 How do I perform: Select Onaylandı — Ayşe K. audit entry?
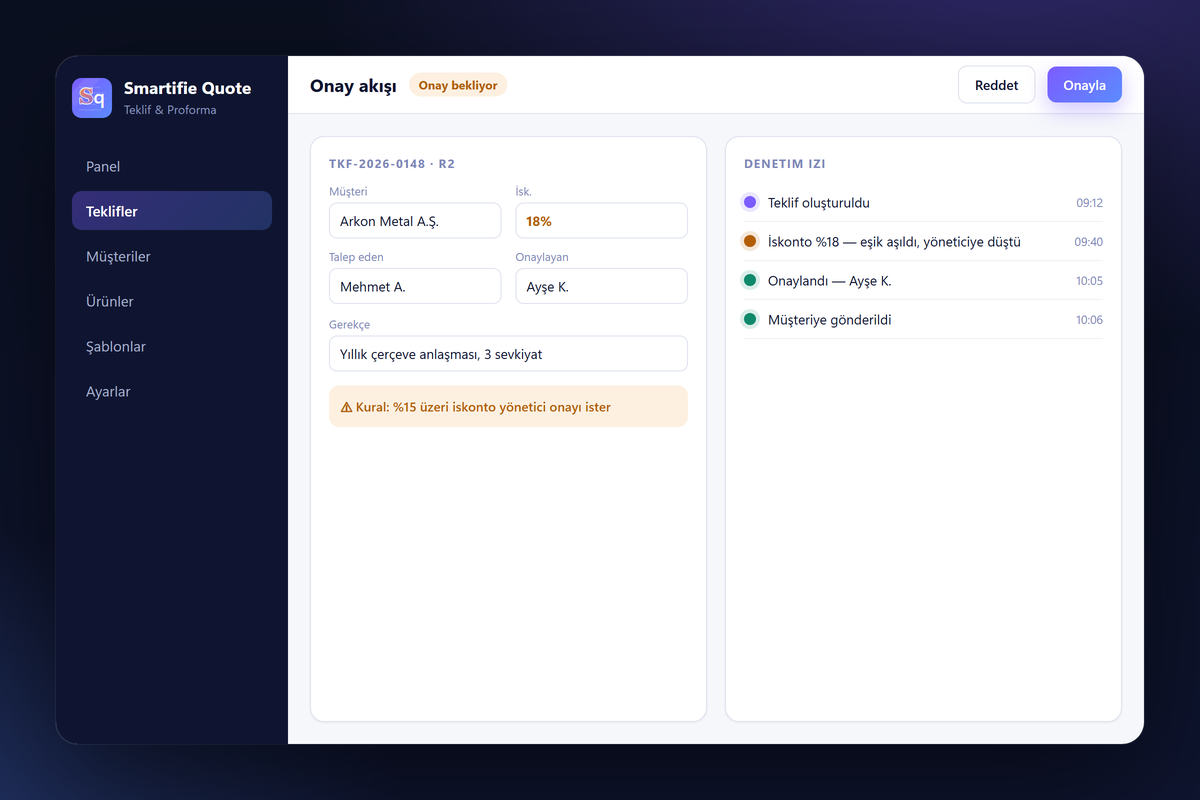923,281
